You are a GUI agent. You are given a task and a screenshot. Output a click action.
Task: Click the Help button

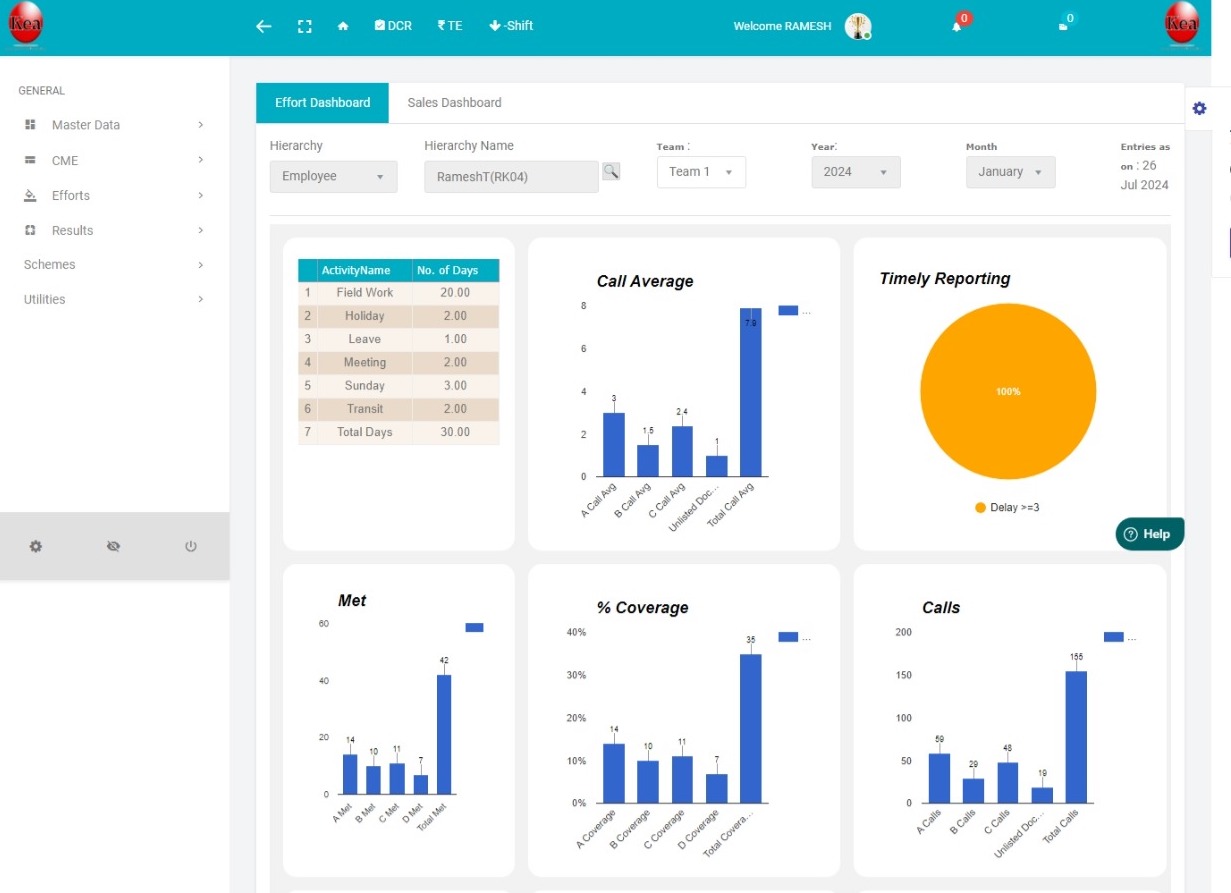click(x=1148, y=534)
